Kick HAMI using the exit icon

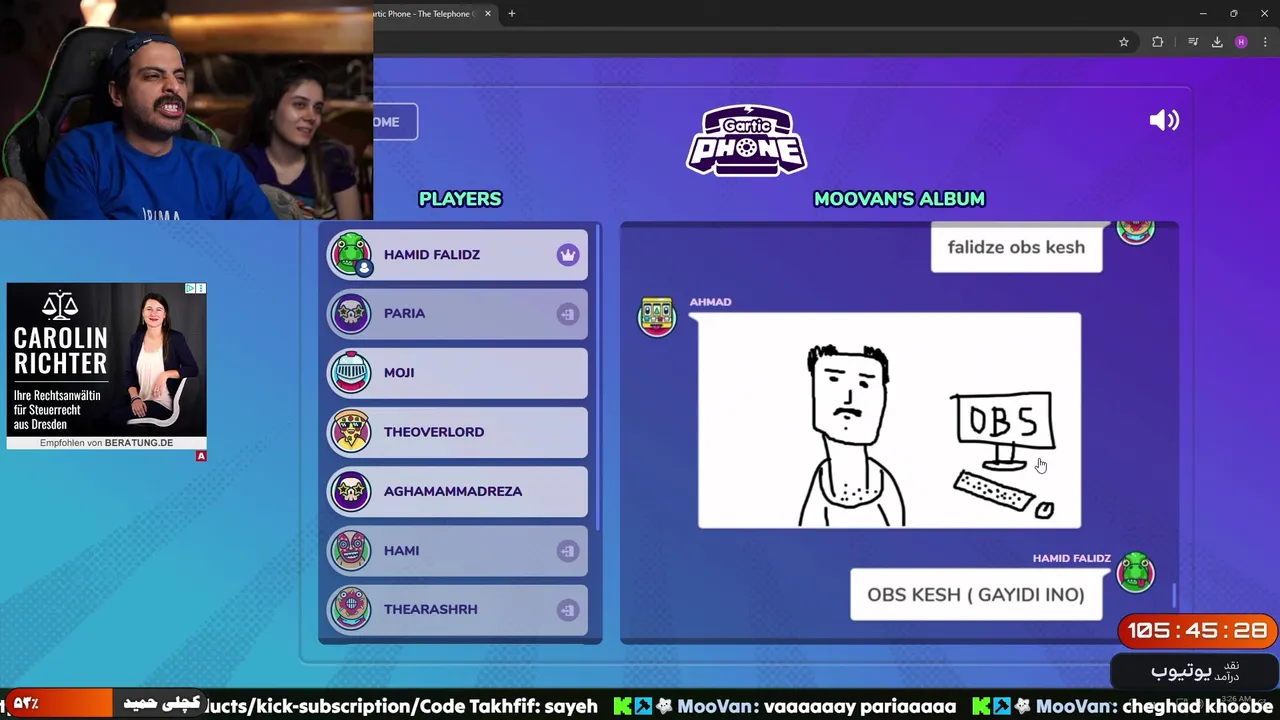click(568, 551)
